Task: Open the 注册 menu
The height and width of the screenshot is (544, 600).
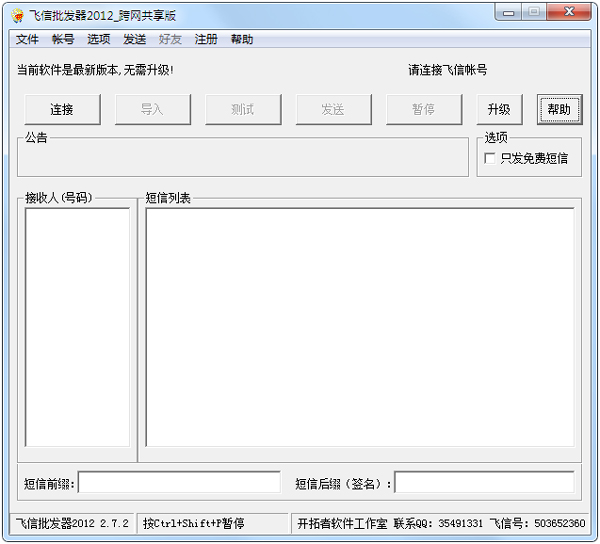Action: click(x=206, y=39)
